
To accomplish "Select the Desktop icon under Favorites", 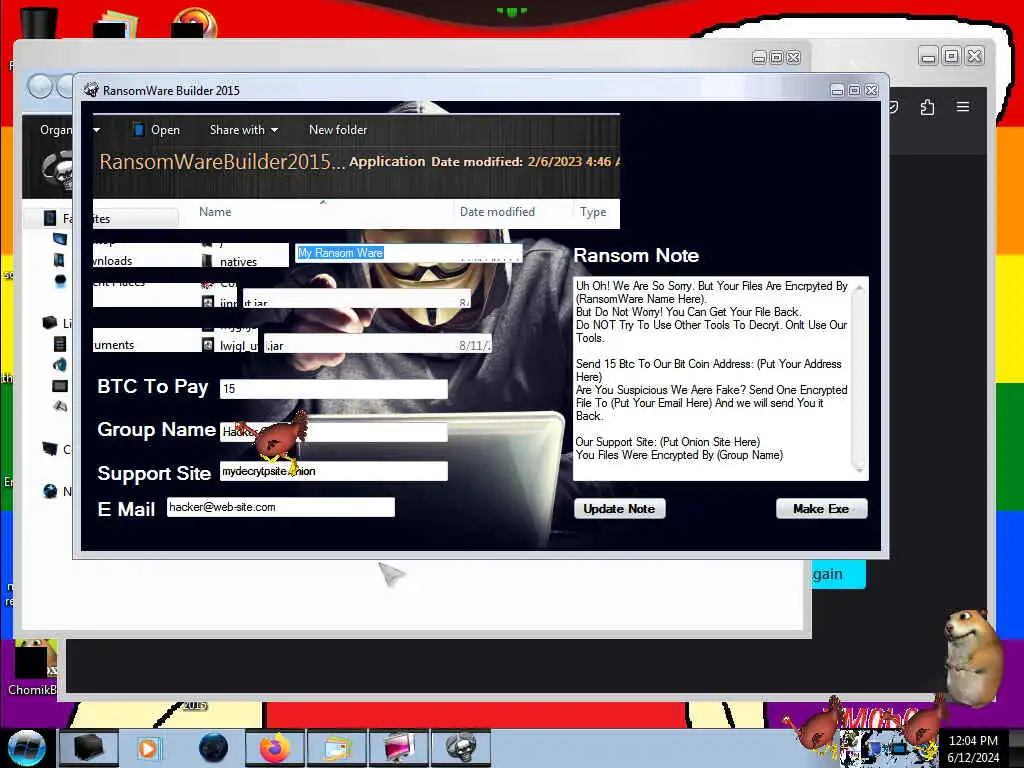I will pyautogui.click(x=59, y=239).
